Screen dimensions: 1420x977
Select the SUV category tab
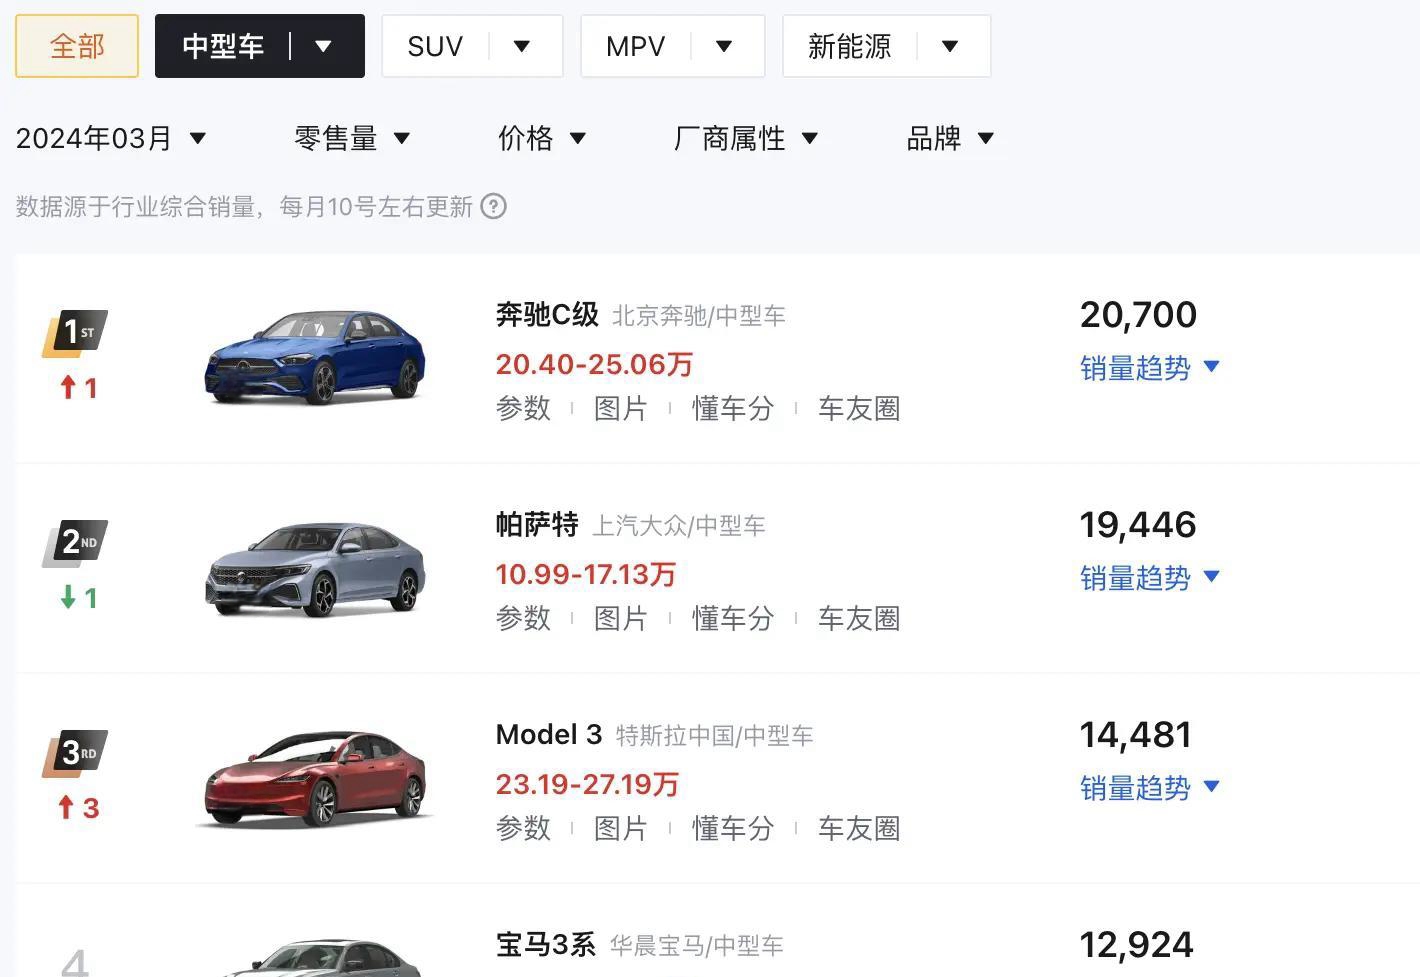[x=435, y=46]
